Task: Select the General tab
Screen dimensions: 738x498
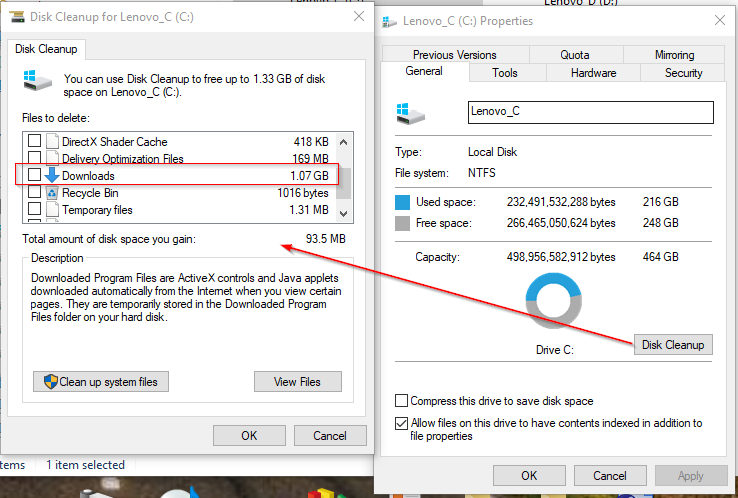Action: (x=424, y=72)
